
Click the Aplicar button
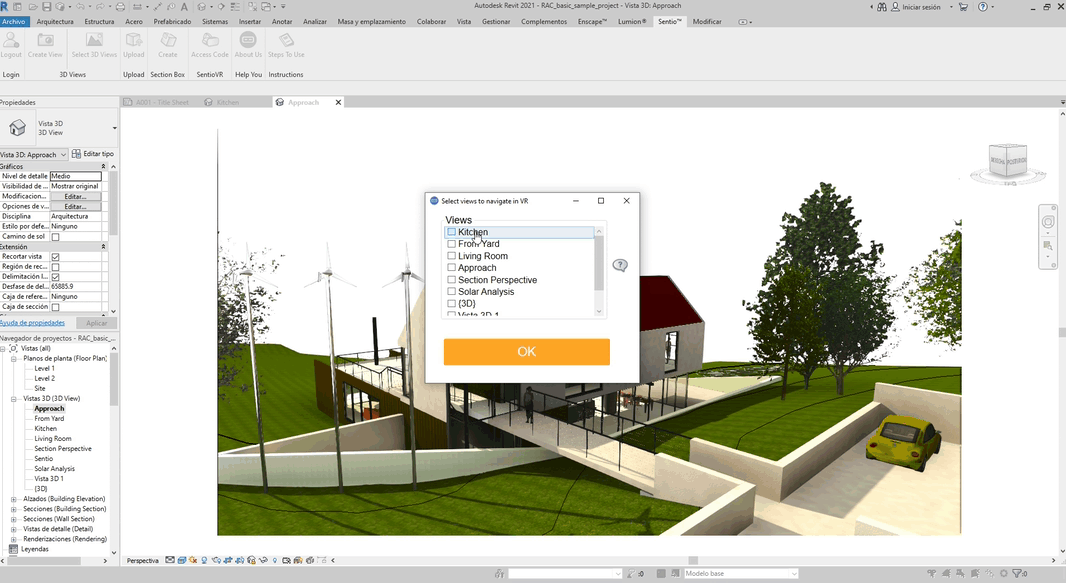97,323
